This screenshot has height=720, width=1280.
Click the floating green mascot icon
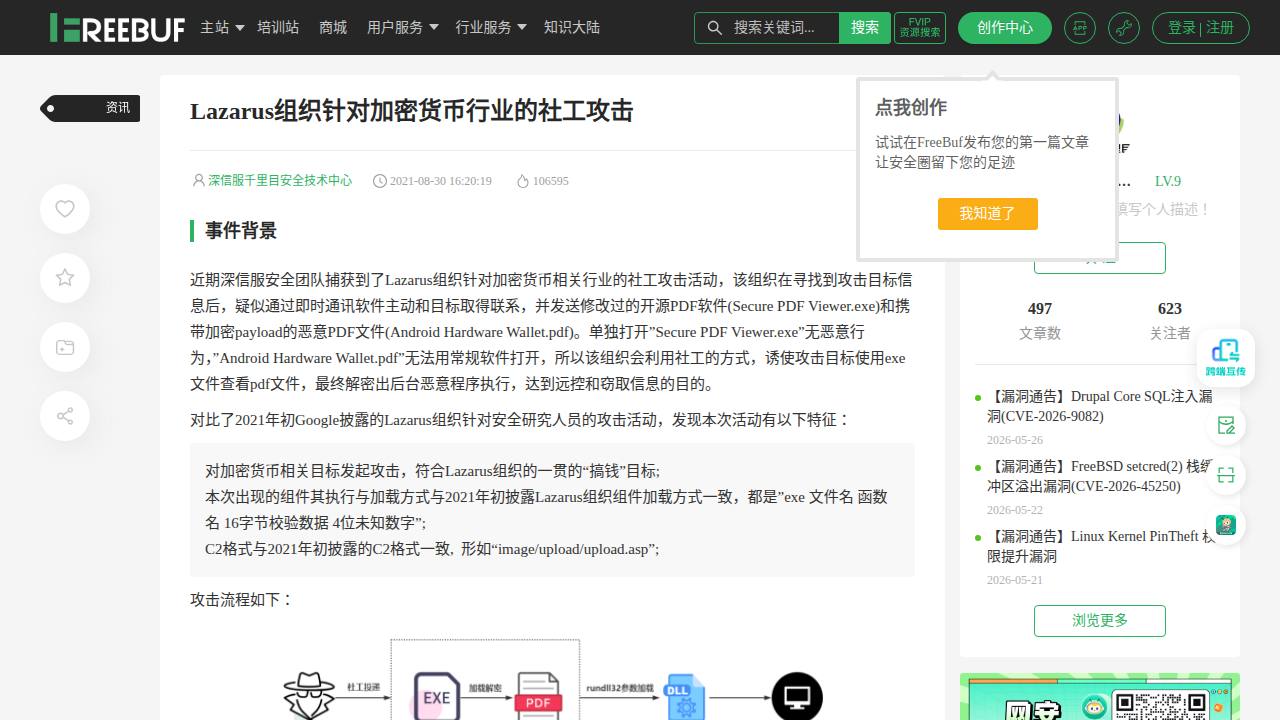1226,525
